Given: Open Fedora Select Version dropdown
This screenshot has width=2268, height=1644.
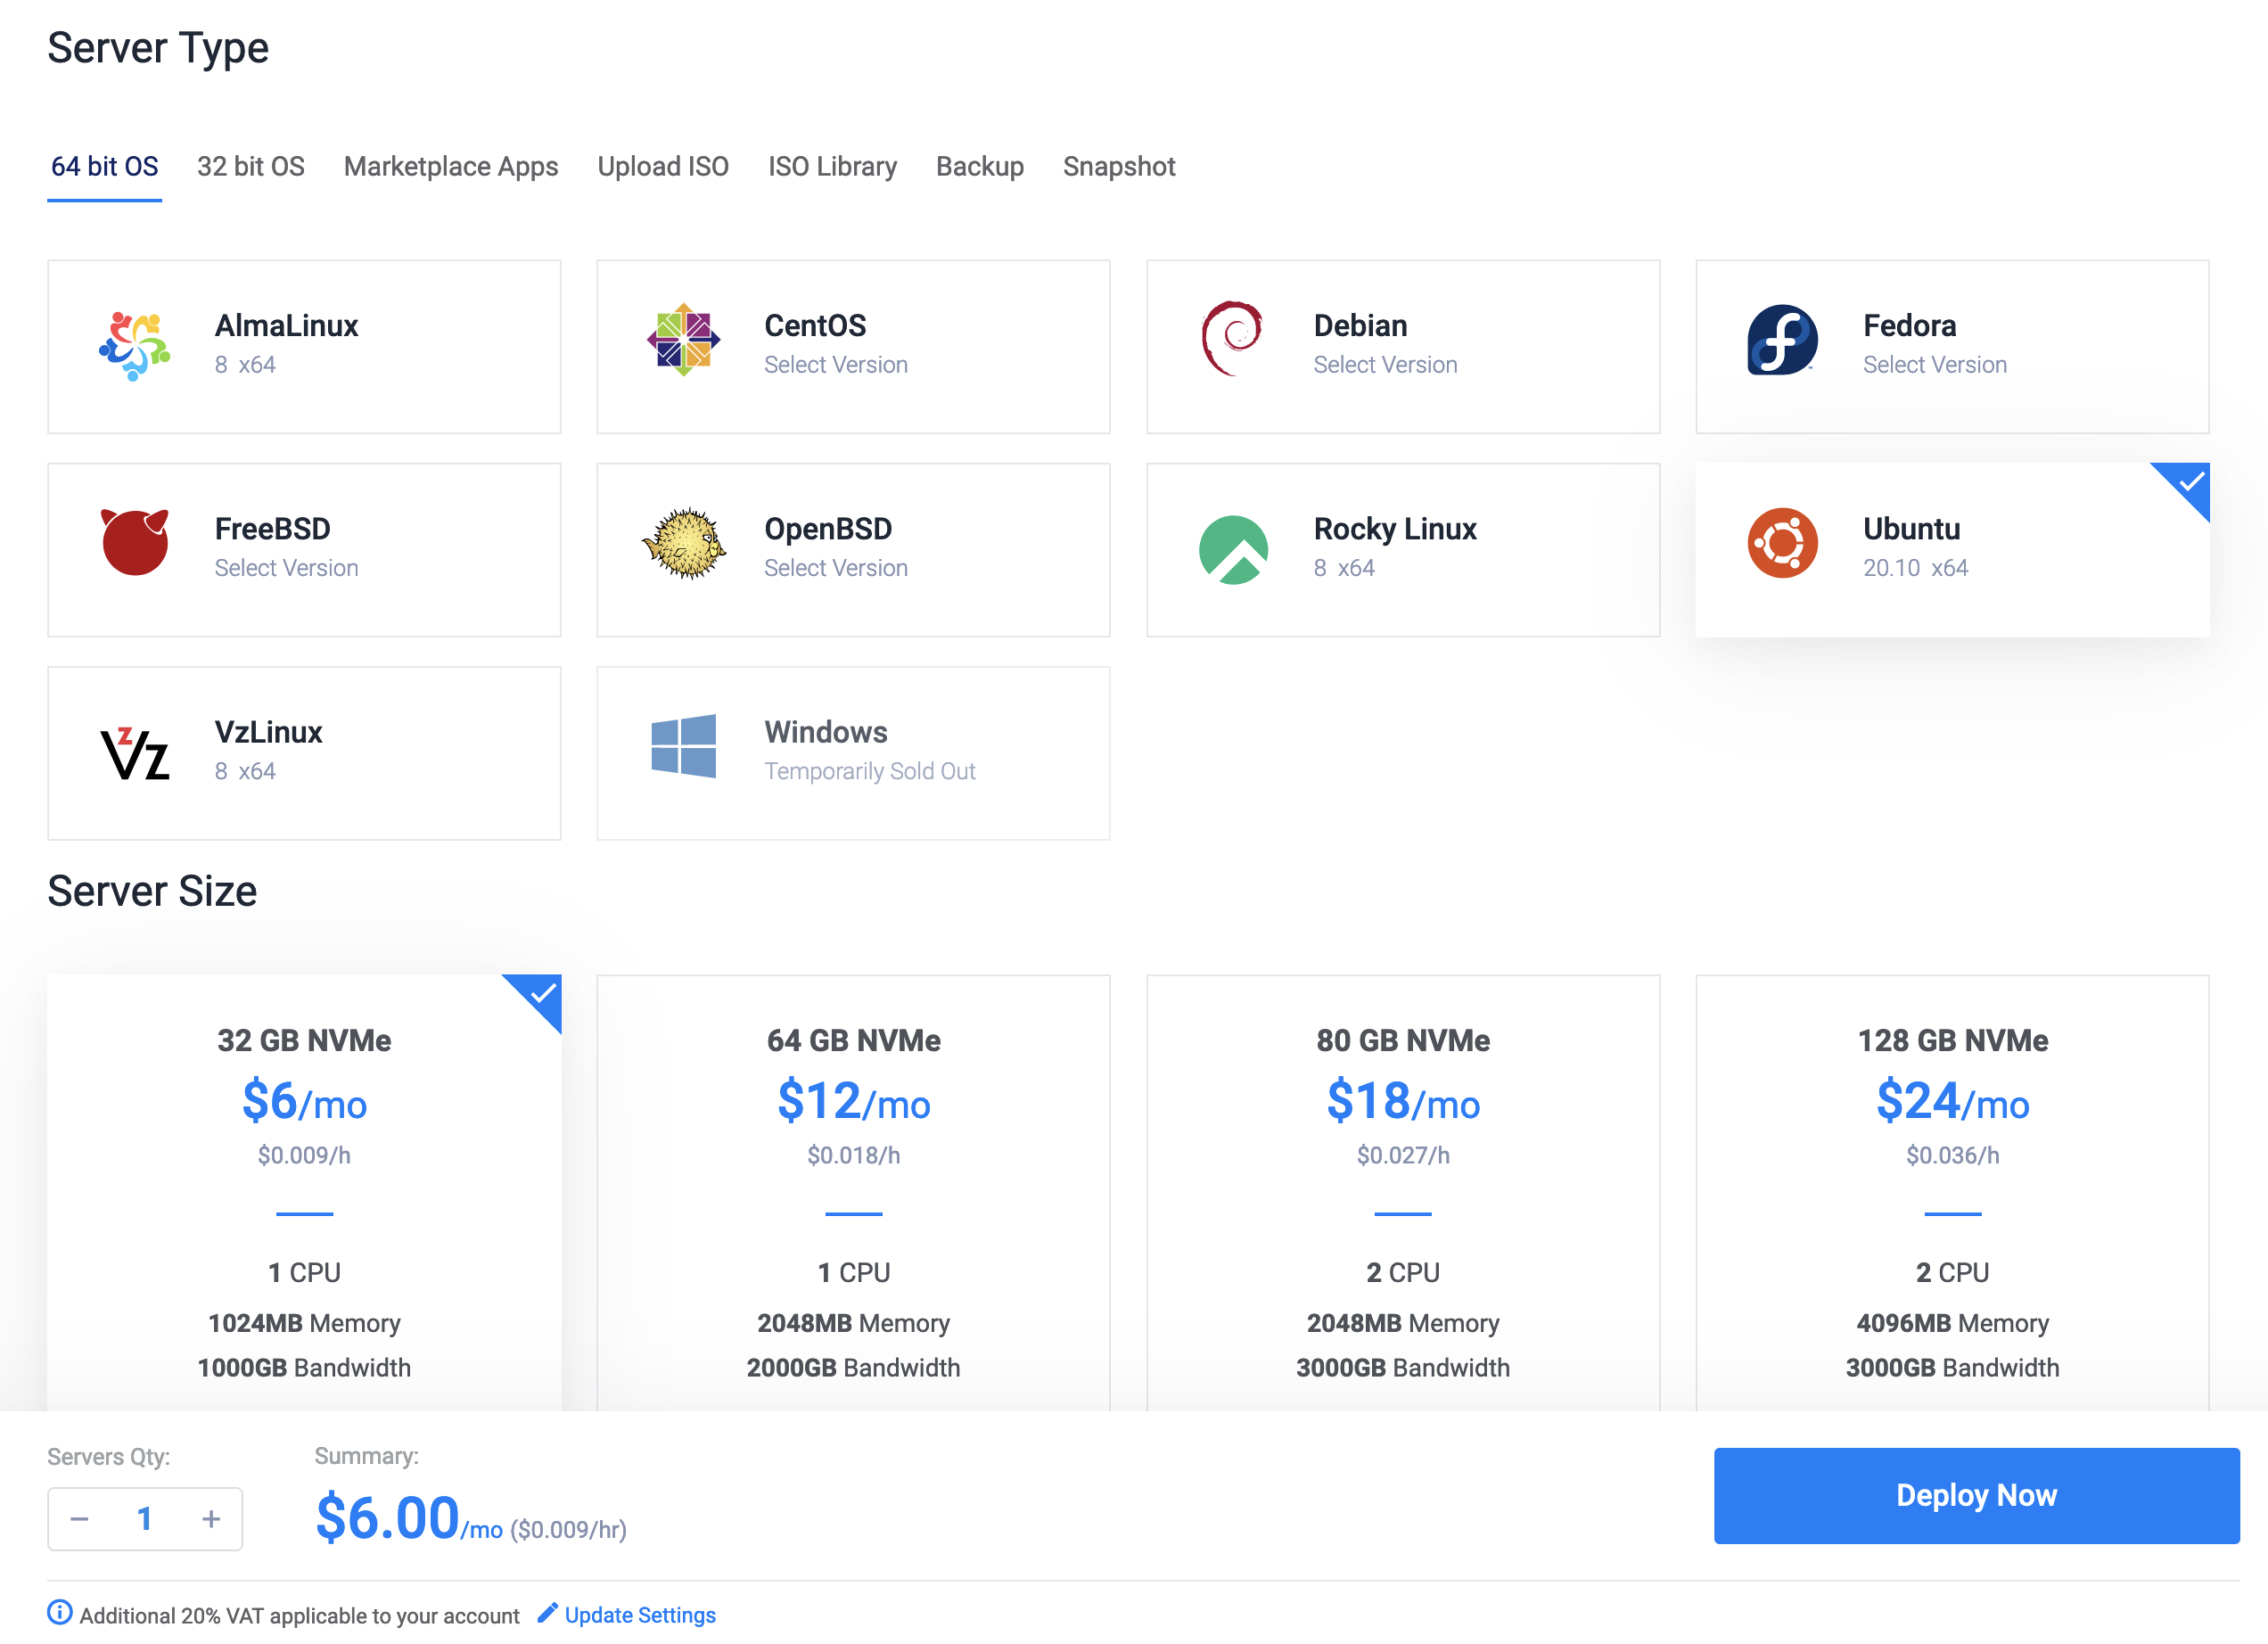Looking at the screenshot, I should (x=1934, y=365).
